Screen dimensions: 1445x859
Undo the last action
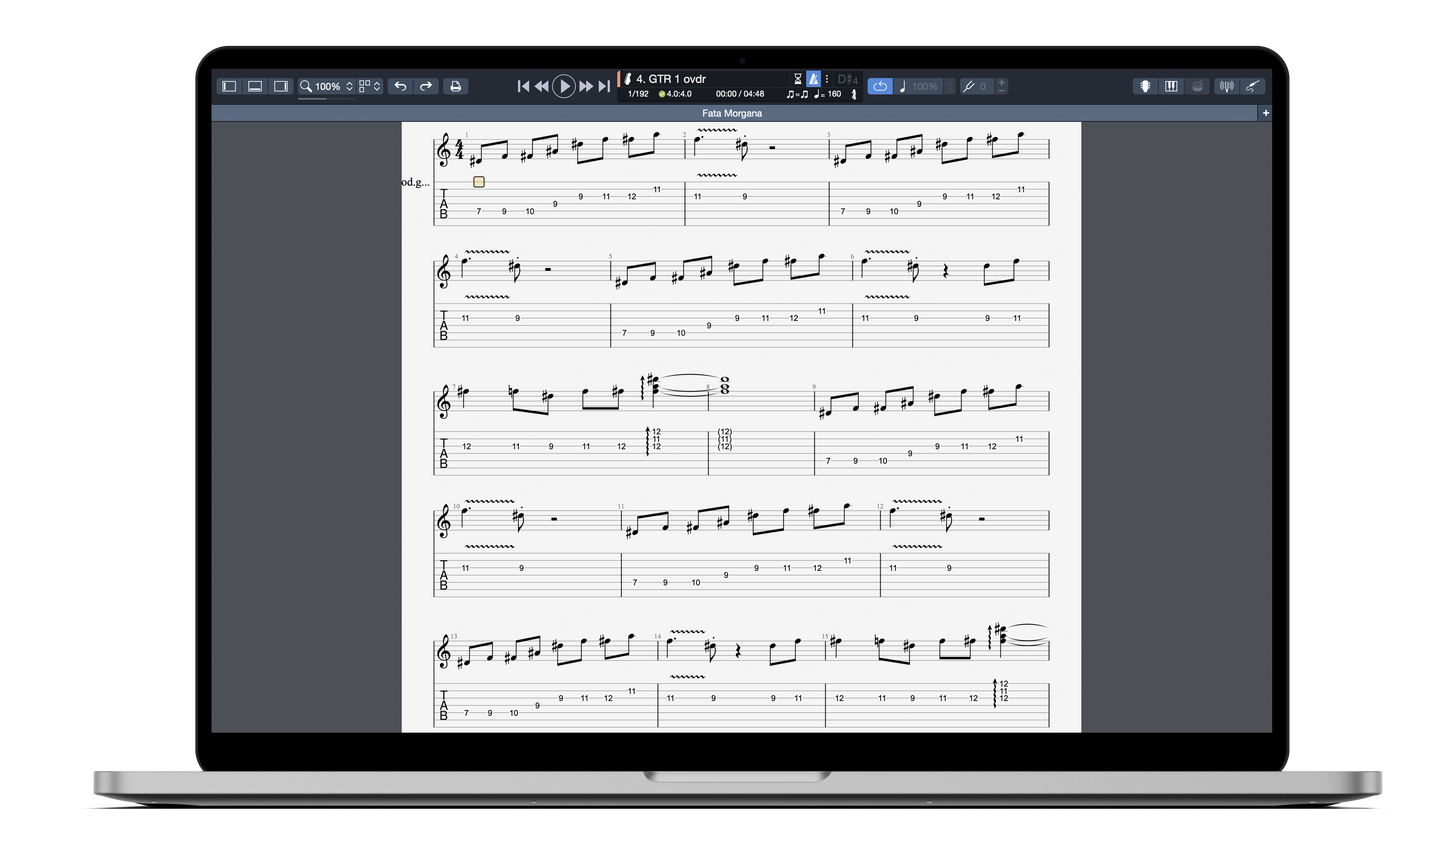[x=400, y=87]
